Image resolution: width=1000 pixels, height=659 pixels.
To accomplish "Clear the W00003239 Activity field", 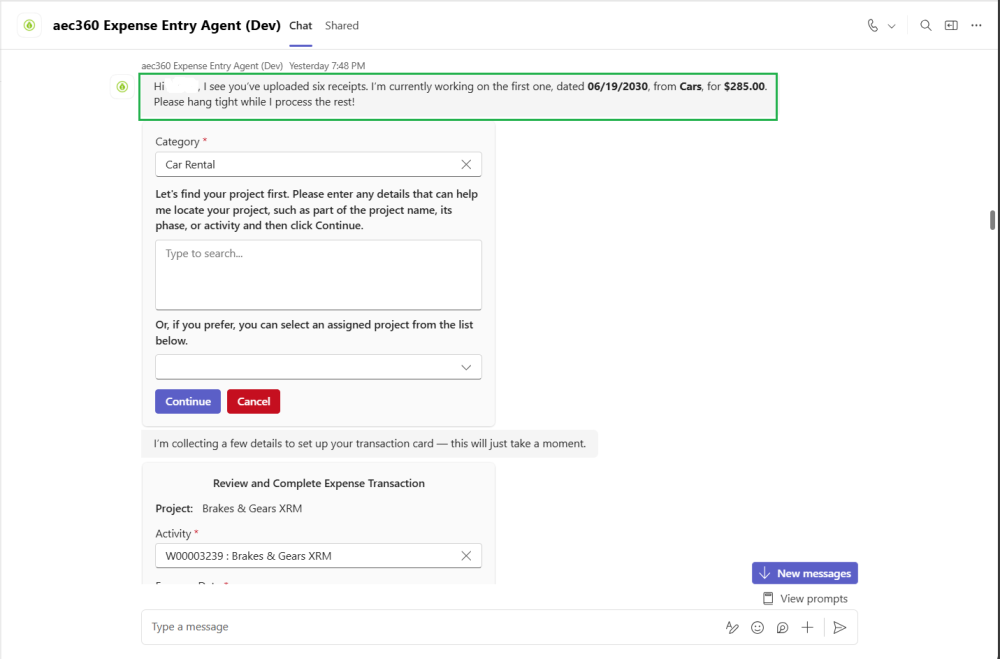I will coord(466,556).
